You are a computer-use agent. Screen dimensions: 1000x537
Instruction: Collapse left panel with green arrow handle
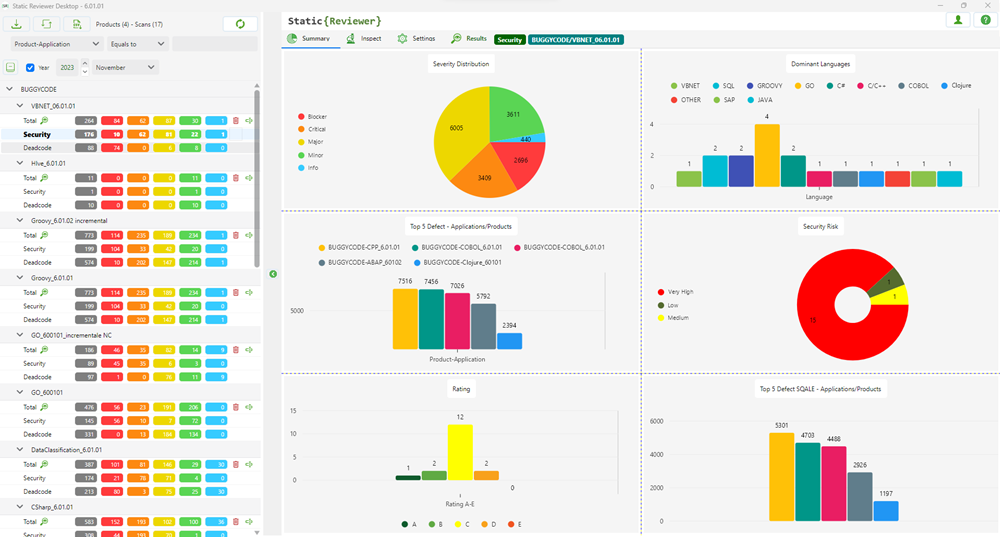(x=274, y=273)
